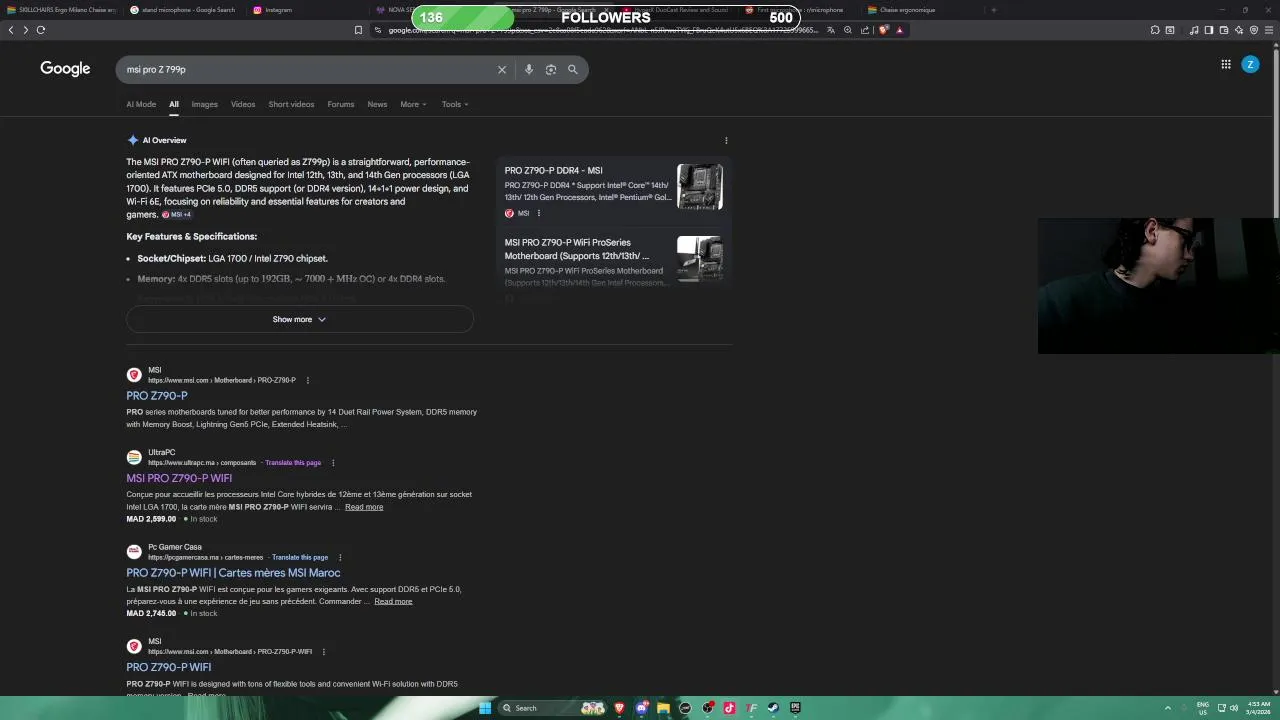
Task: Open PRO Z790-P WIFI Cartes mères MSI Maroc link
Action: pyautogui.click(x=233, y=573)
